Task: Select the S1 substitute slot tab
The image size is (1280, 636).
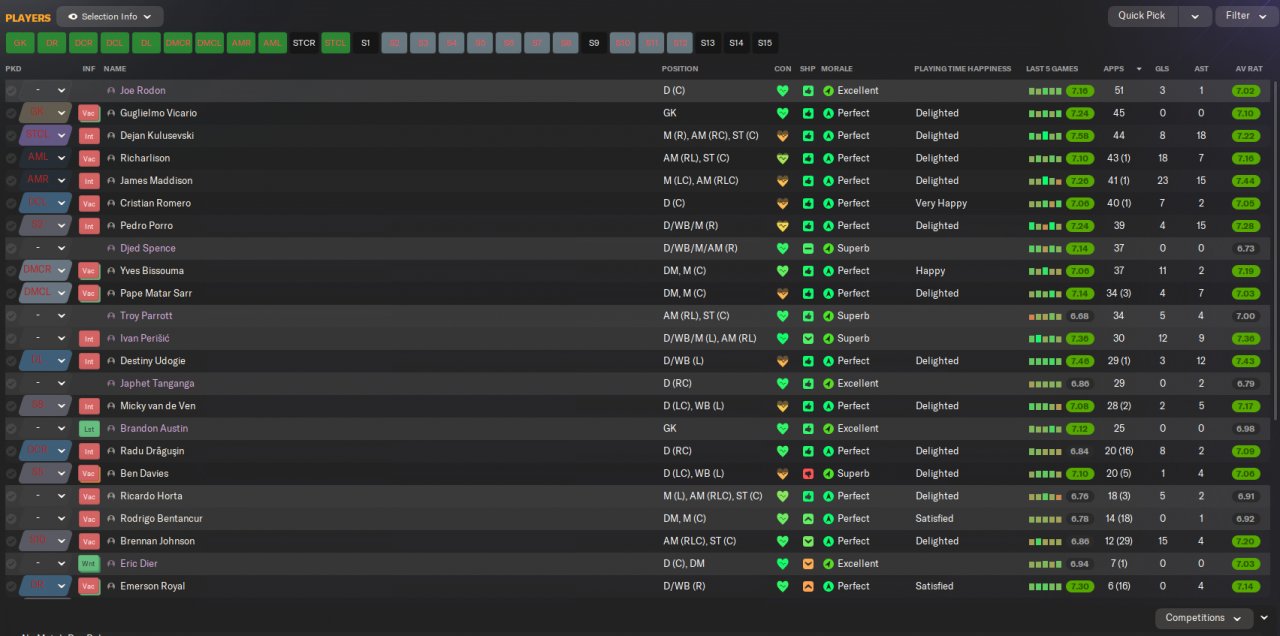Action: coord(366,43)
